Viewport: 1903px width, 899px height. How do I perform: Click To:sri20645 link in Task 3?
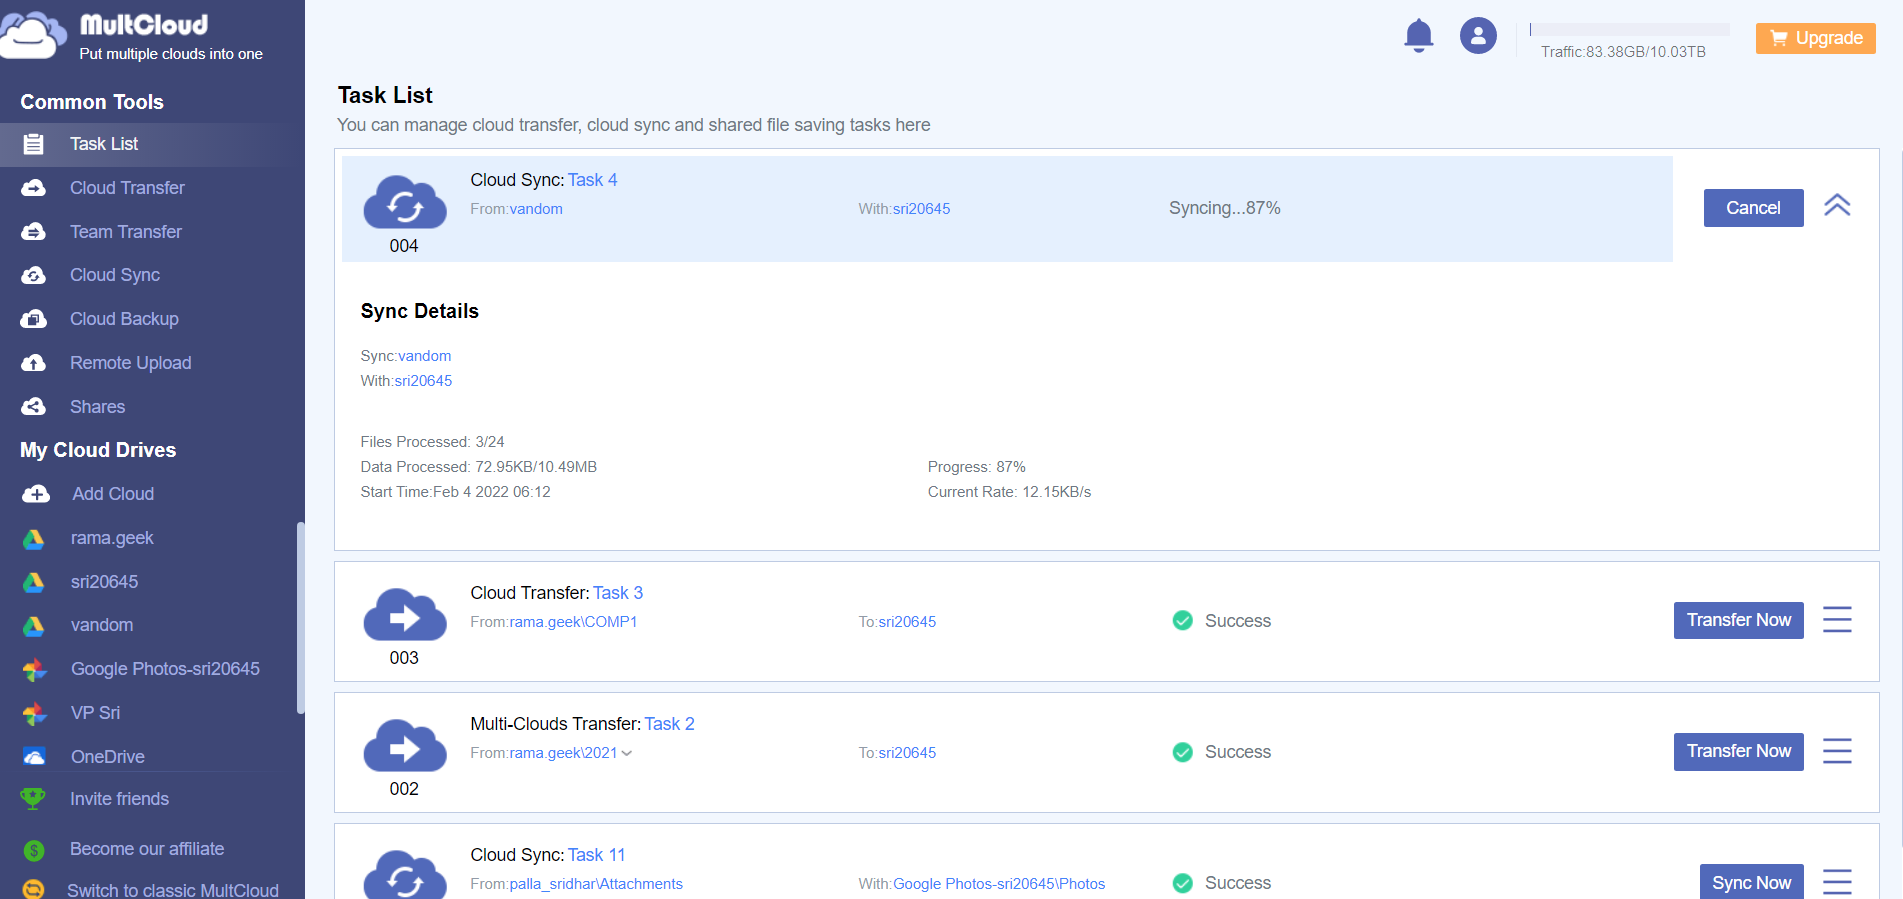(907, 622)
